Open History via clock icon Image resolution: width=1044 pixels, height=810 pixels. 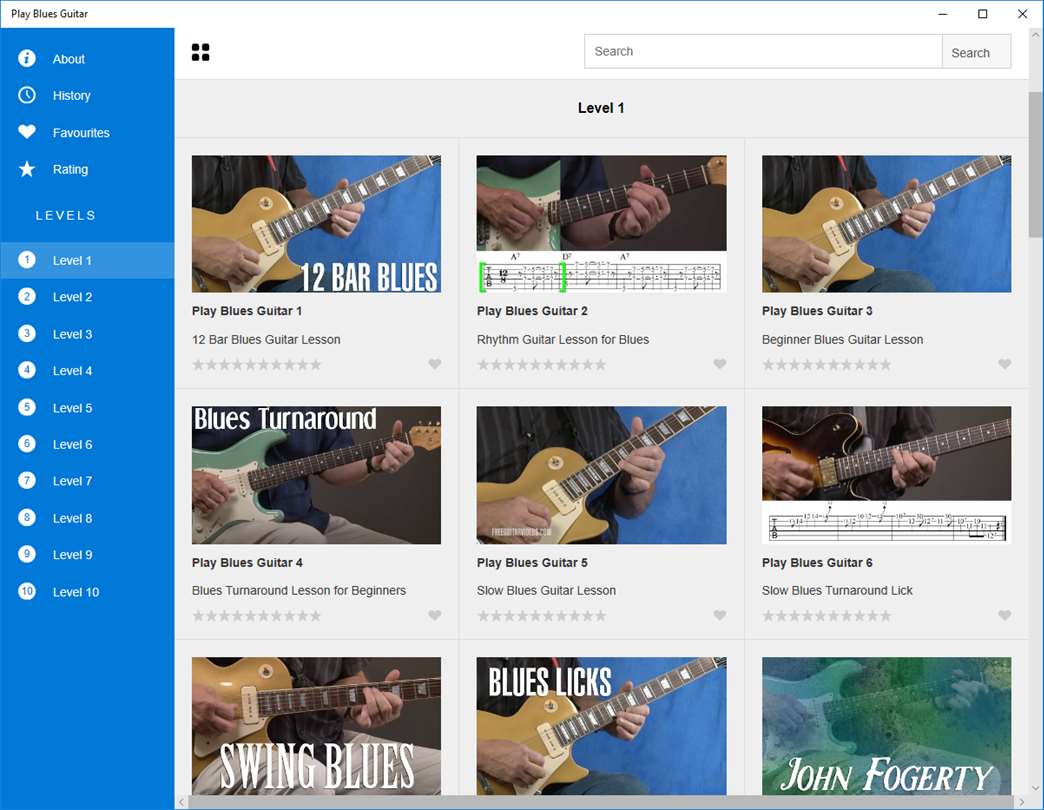point(27,95)
